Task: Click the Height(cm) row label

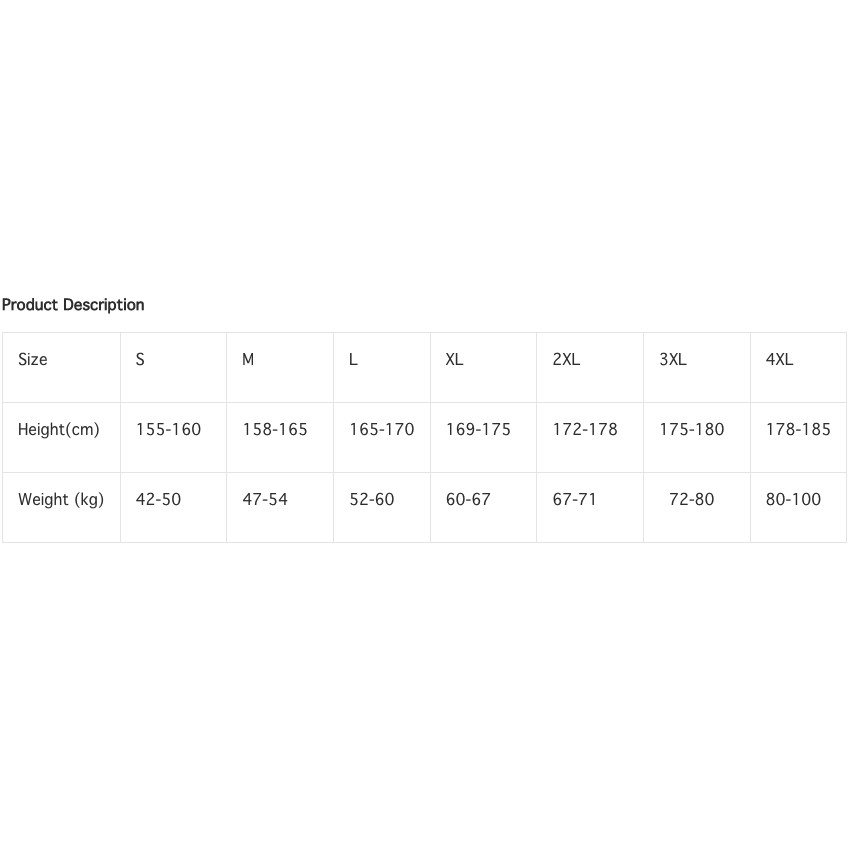Action: [x=59, y=430]
